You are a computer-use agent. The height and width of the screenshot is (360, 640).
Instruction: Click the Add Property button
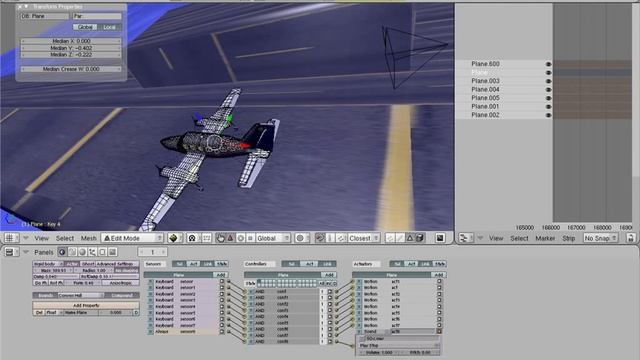click(86, 305)
